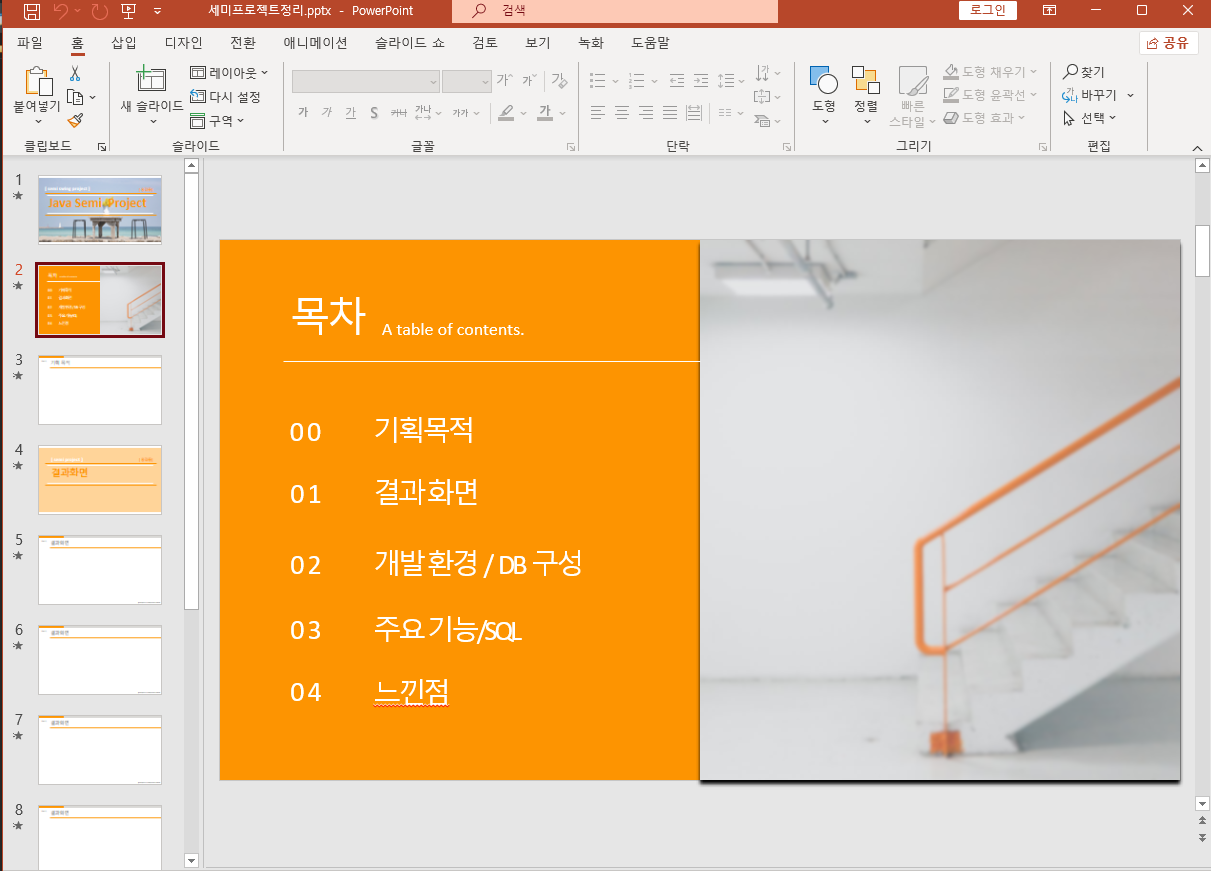Image resolution: width=1211 pixels, height=871 pixels.
Task: Click the 로그인 sign-in button
Action: click(988, 11)
